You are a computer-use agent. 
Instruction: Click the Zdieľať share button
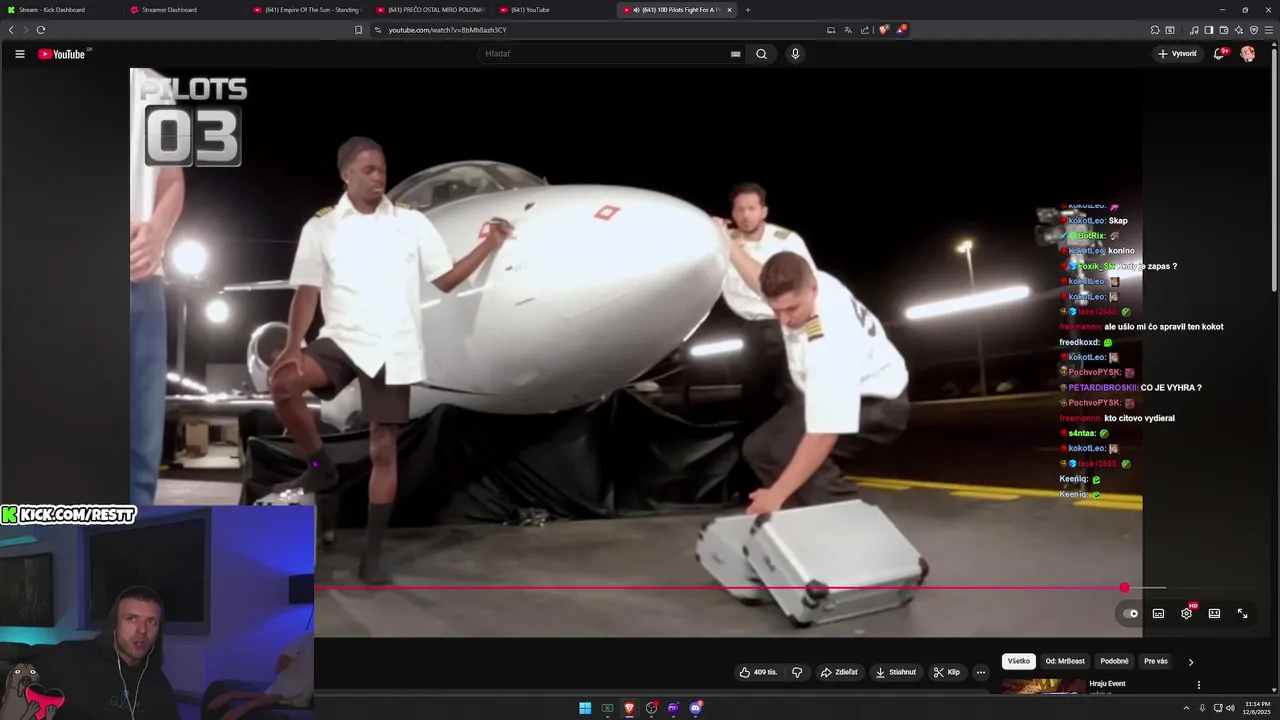pyautogui.click(x=839, y=672)
